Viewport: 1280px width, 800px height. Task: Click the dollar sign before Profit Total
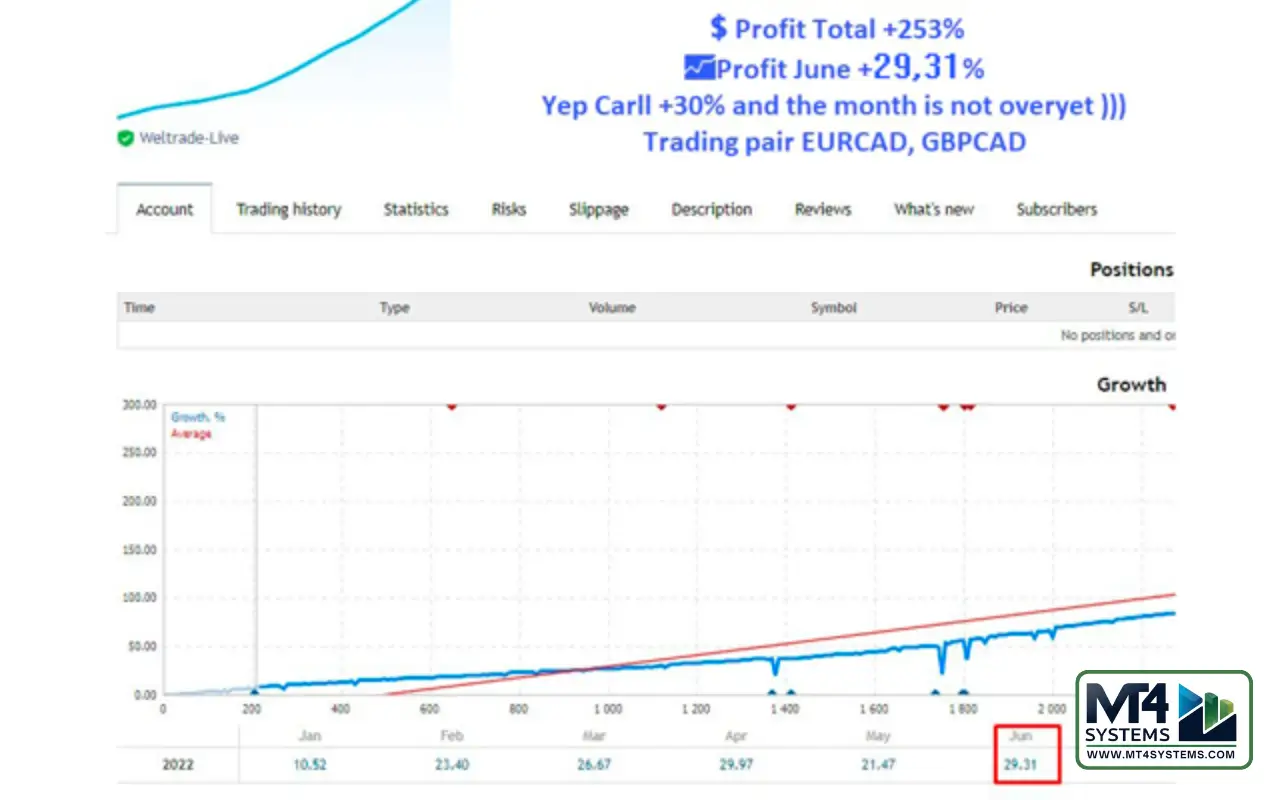718,28
